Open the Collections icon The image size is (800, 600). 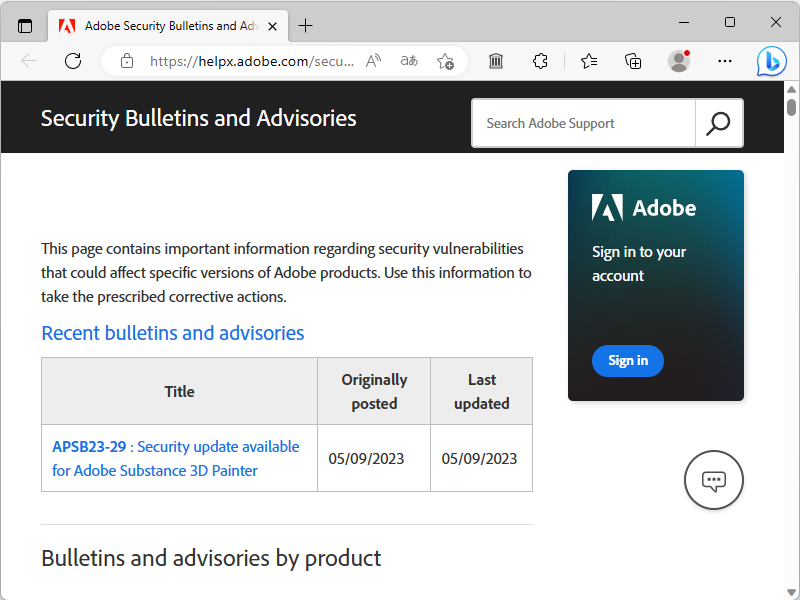[633, 61]
